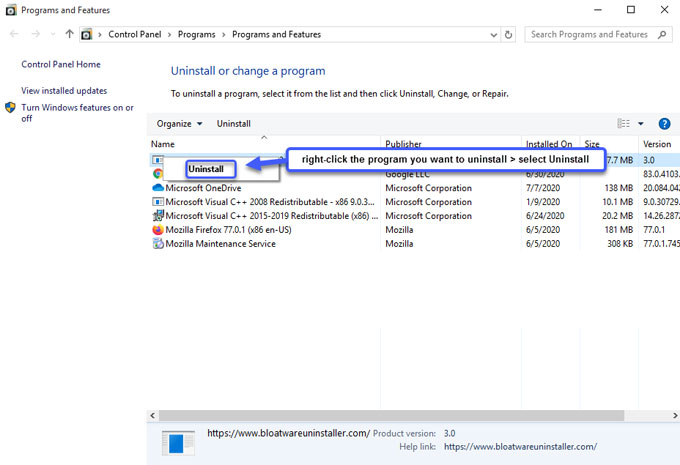680x465 pixels.
Task: Minimize the Programs and Features window
Action: [598, 10]
